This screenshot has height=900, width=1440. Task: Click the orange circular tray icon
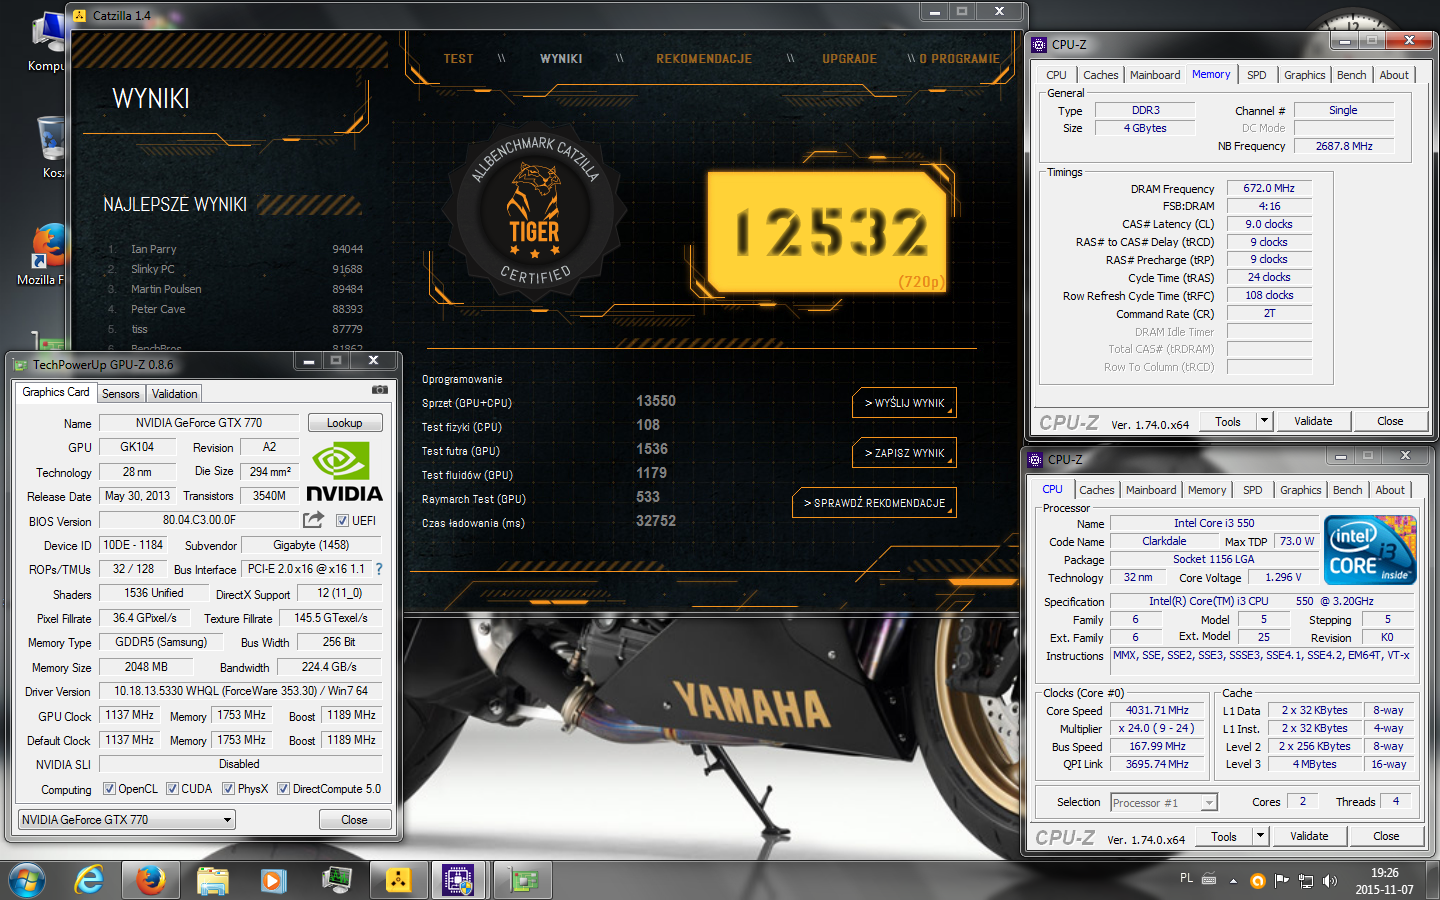[1258, 881]
